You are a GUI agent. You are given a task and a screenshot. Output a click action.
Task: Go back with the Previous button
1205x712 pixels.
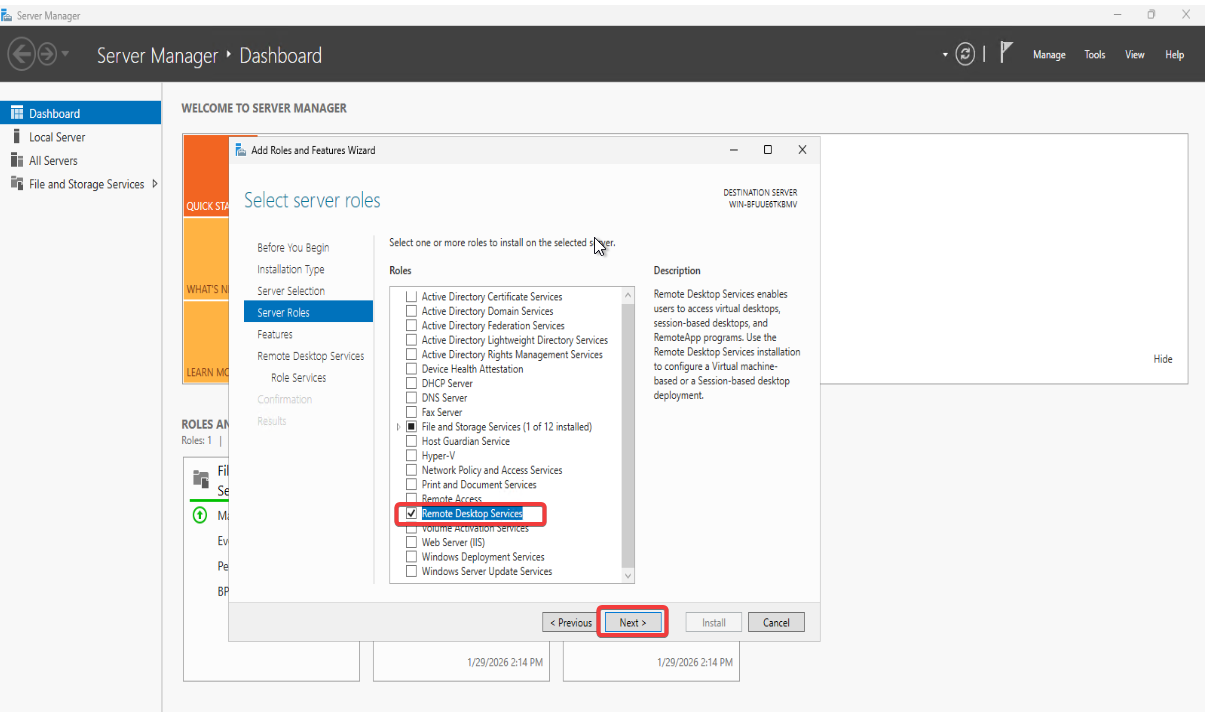[570, 622]
